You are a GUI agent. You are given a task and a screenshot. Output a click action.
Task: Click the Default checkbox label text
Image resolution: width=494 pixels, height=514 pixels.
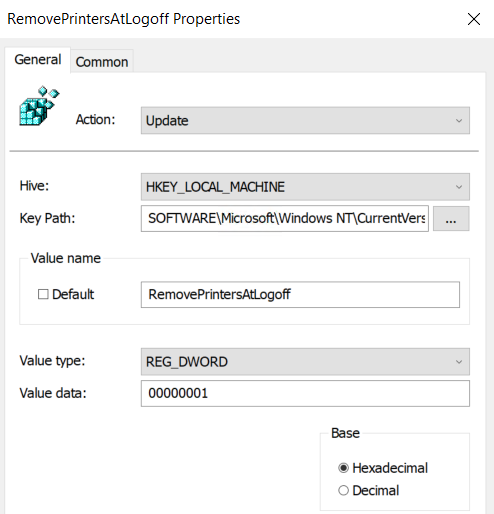(73, 294)
